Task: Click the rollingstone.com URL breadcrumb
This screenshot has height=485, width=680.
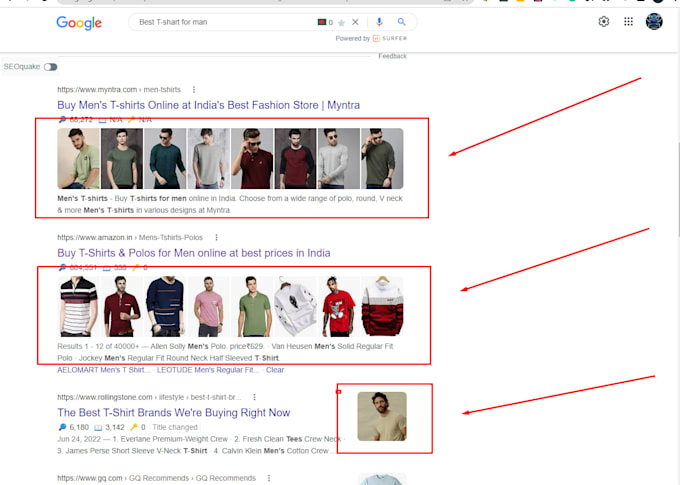Action: tap(149, 397)
